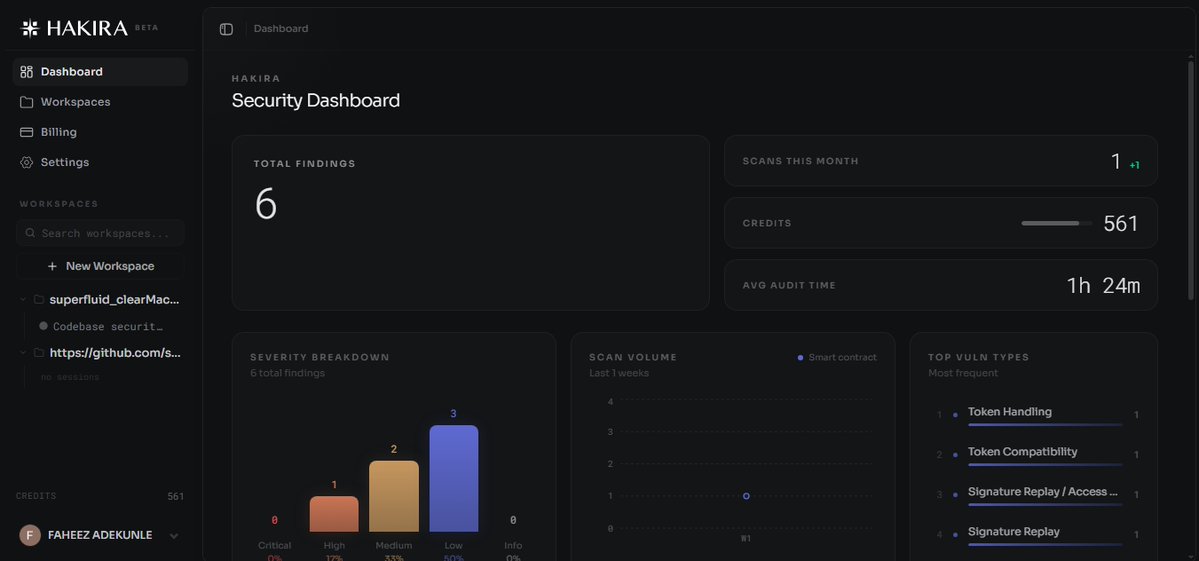Click the Hakira snowflake logo icon
The width and height of the screenshot is (1199, 561).
[x=29, y=28]
